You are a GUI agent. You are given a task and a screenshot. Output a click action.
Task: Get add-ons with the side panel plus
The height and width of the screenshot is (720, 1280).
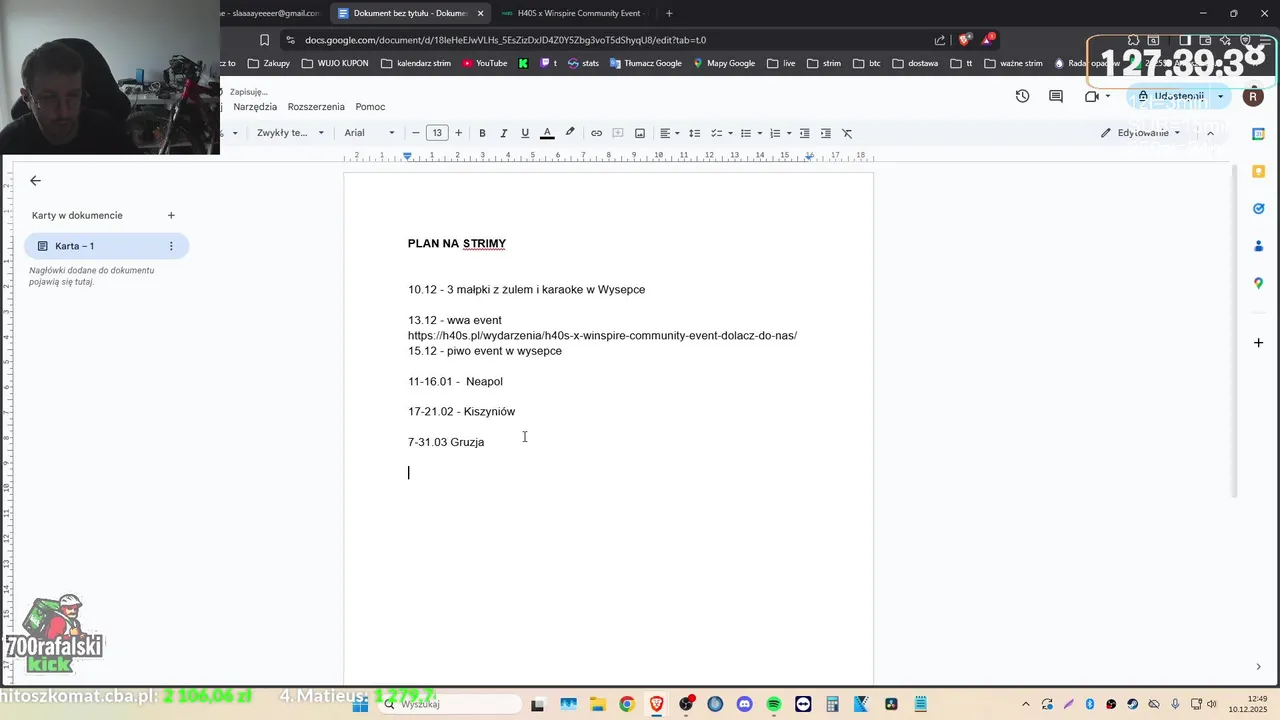pyautogui.click(x=1259, y=343)
